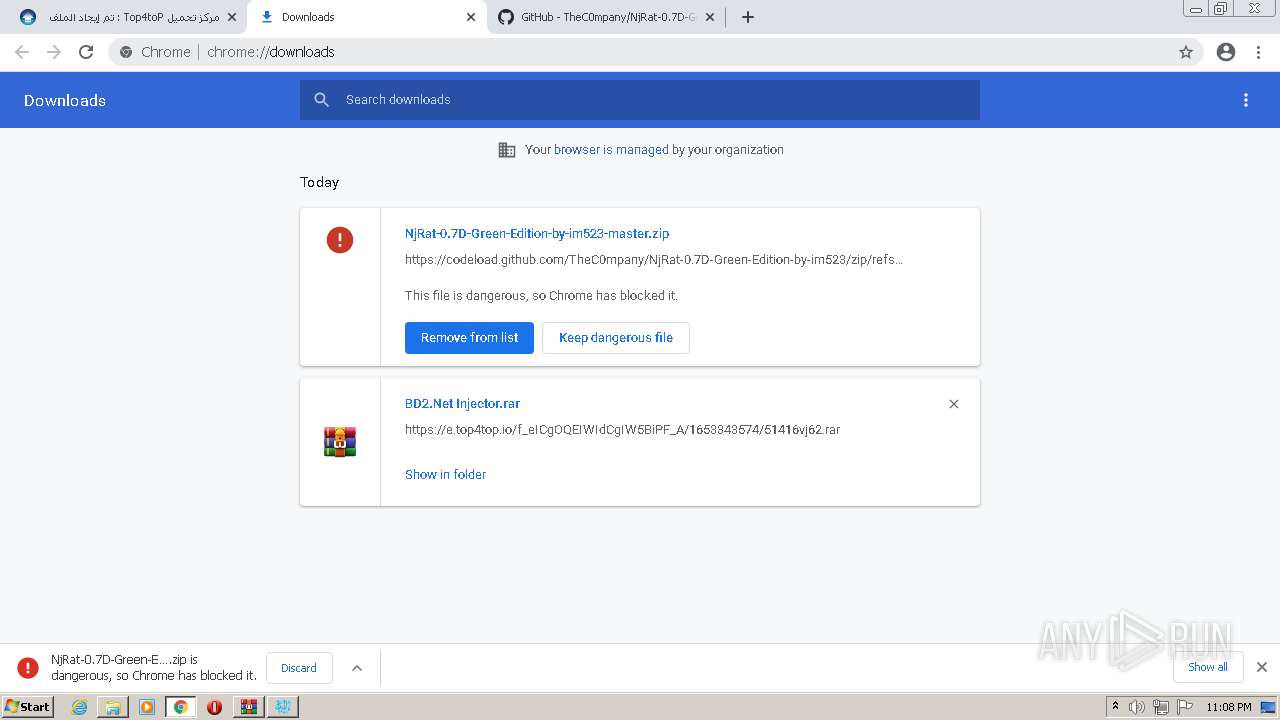
Task: Open the Opera taskbar icon
Action: click(214, 707)
